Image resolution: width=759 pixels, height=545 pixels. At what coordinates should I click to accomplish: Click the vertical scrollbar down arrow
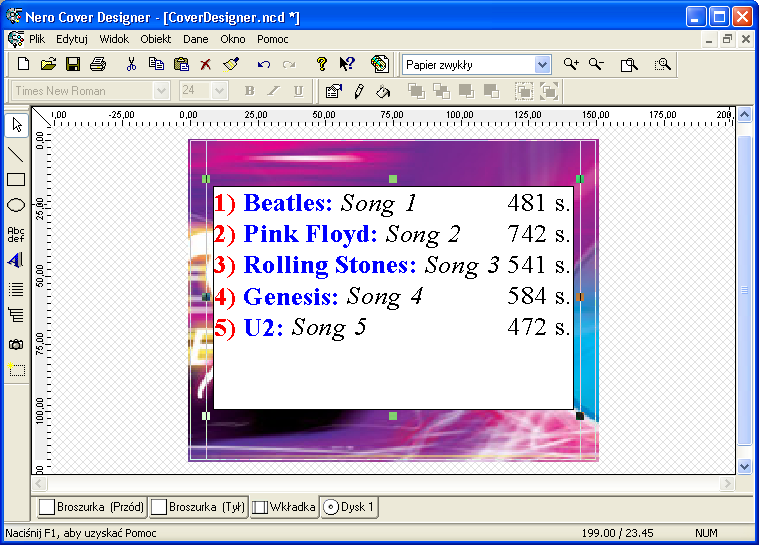pyautogui.click(x=744, y=467)
